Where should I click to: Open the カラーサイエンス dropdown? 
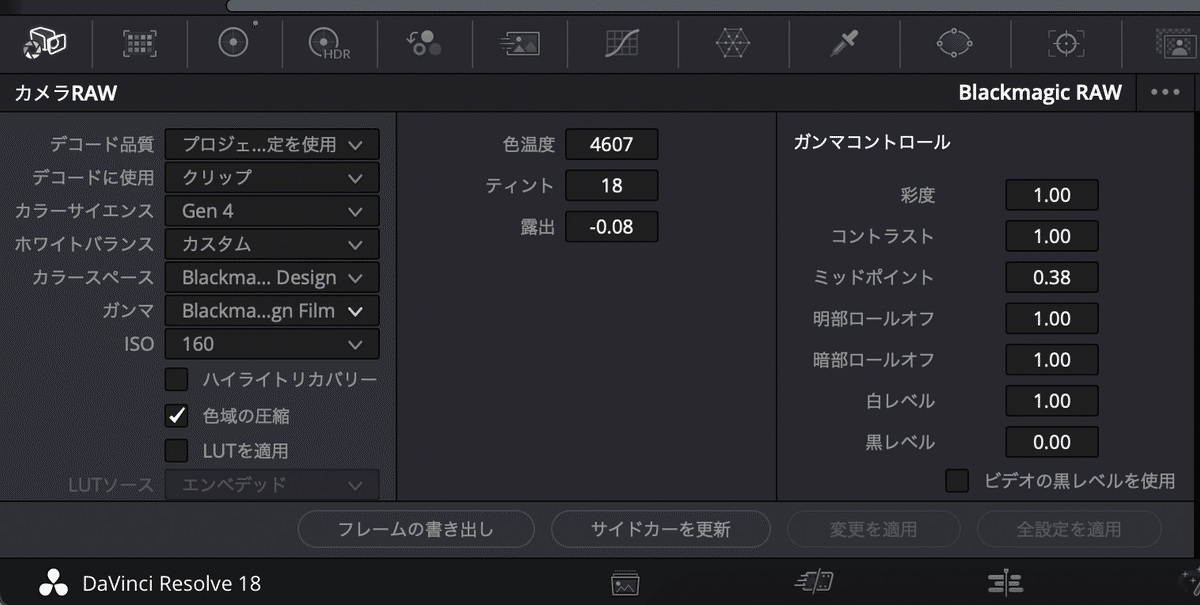click(x=271, y=211)
